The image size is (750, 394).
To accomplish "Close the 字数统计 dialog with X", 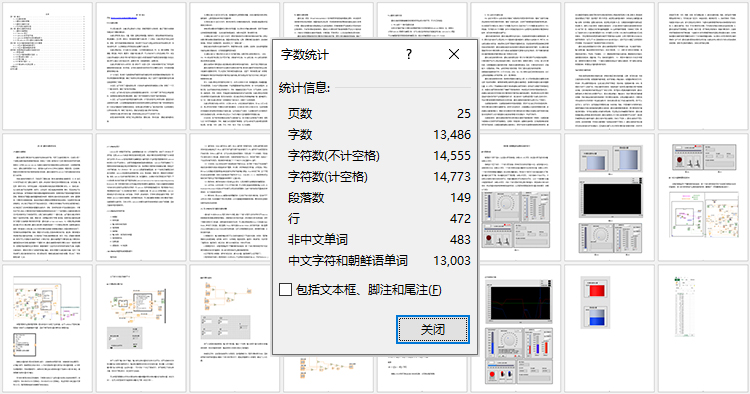I will click(x=454, y=54).
